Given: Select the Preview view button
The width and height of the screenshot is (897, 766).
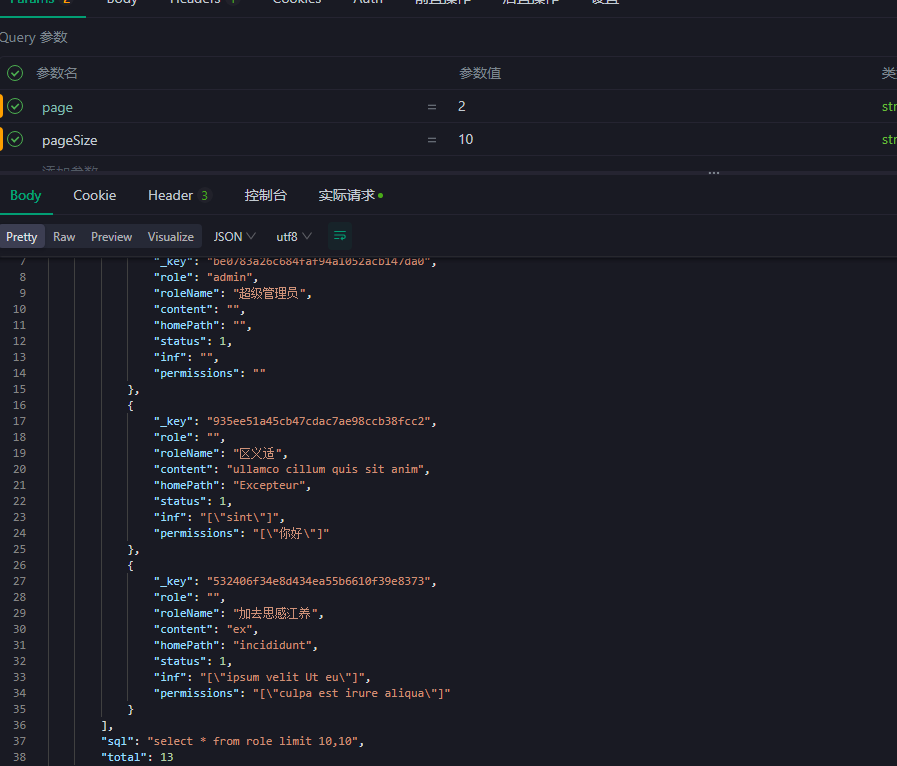Looking at the screenshot, I should tap(111, 237).
